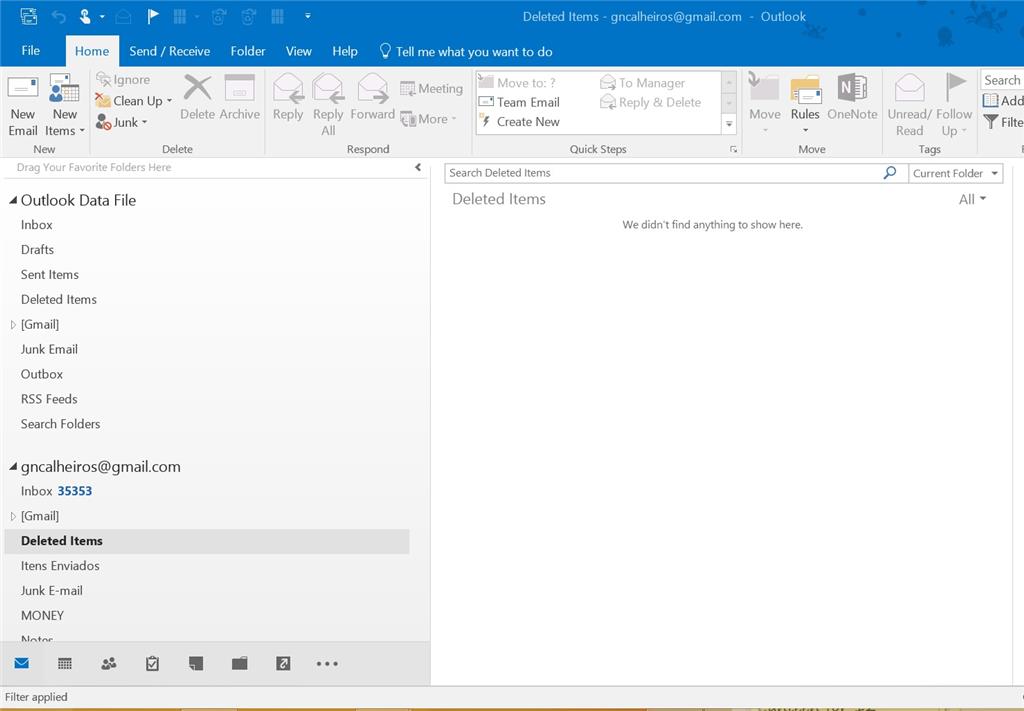1024x711 pixels.
Task: Click the Archive button
Action: [240, 97]
